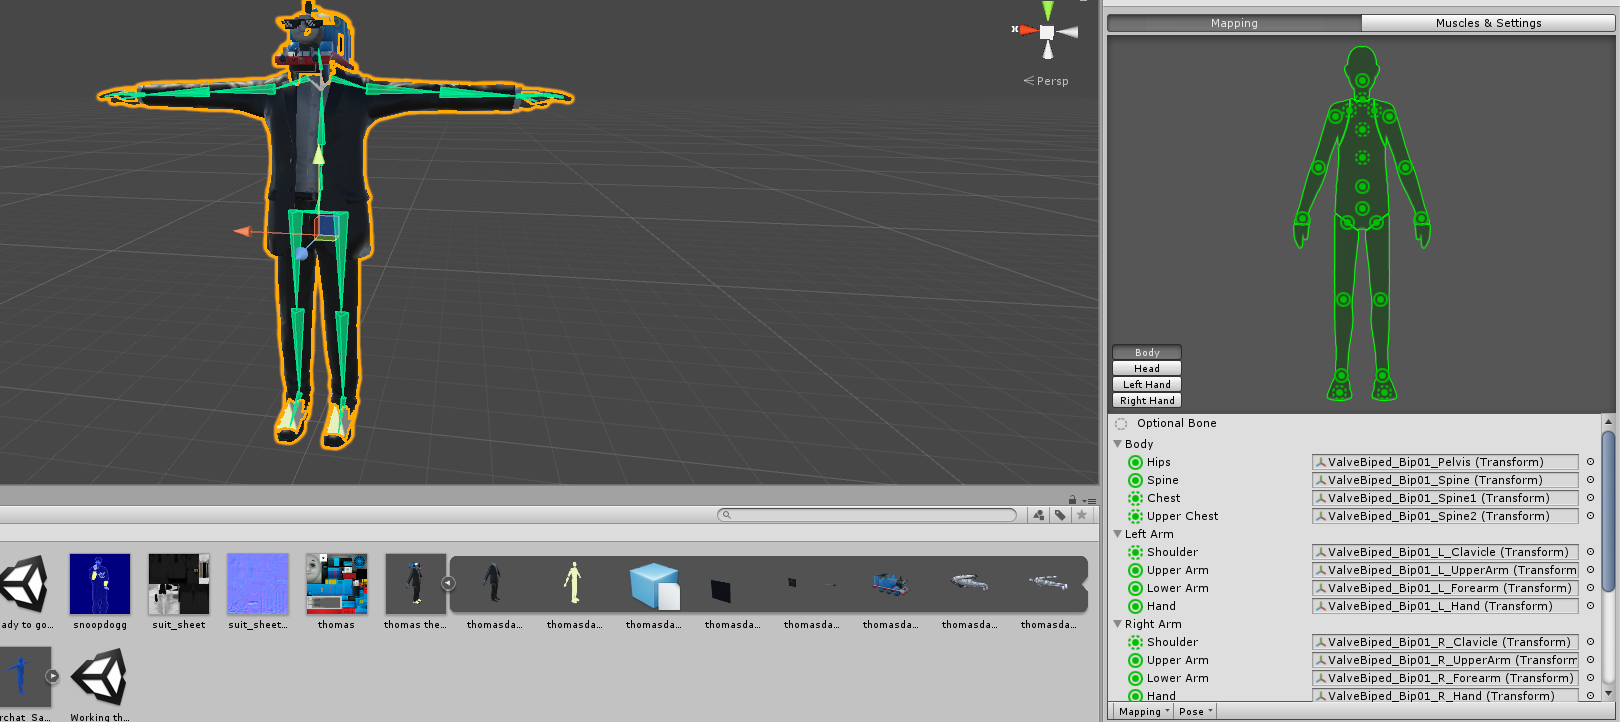Click the scene orientation gizmo
Viewport: 1620px width, 722px height.
(1046, 32)
